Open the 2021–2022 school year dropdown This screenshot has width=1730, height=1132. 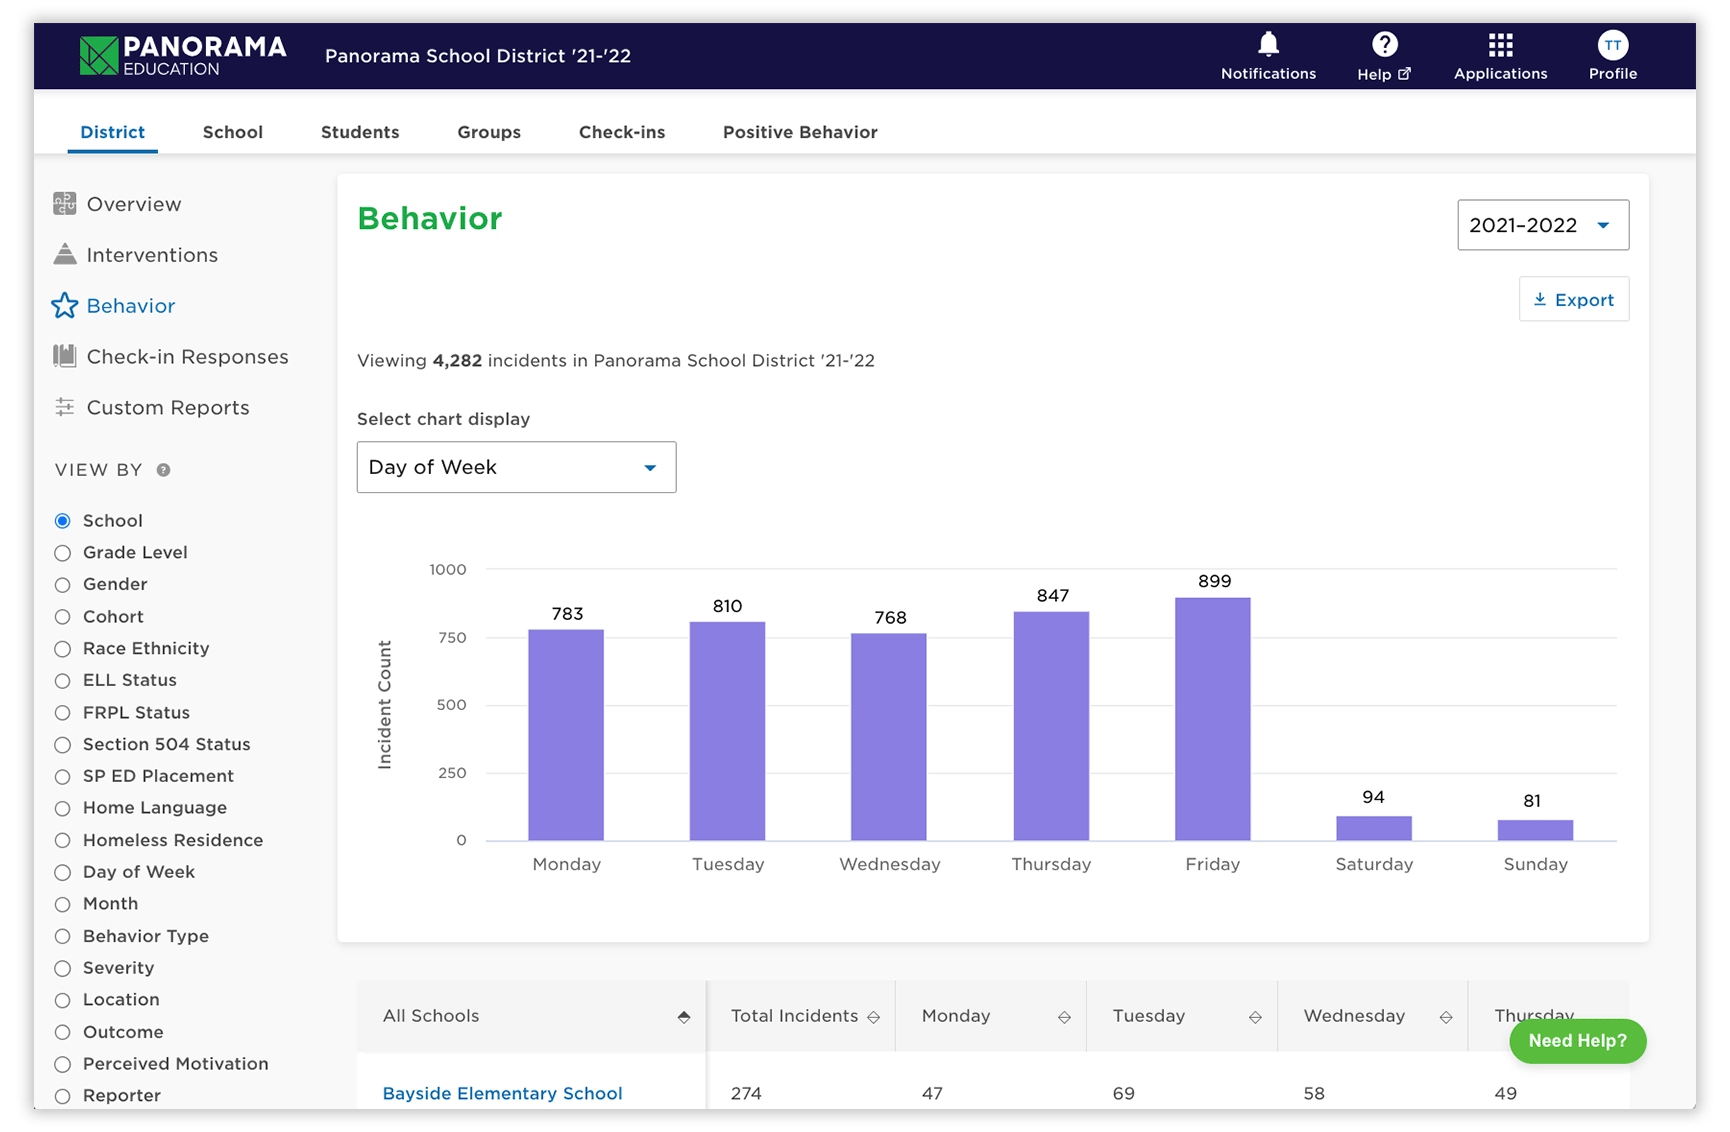pyautogui.click(x=1542, y=225)
